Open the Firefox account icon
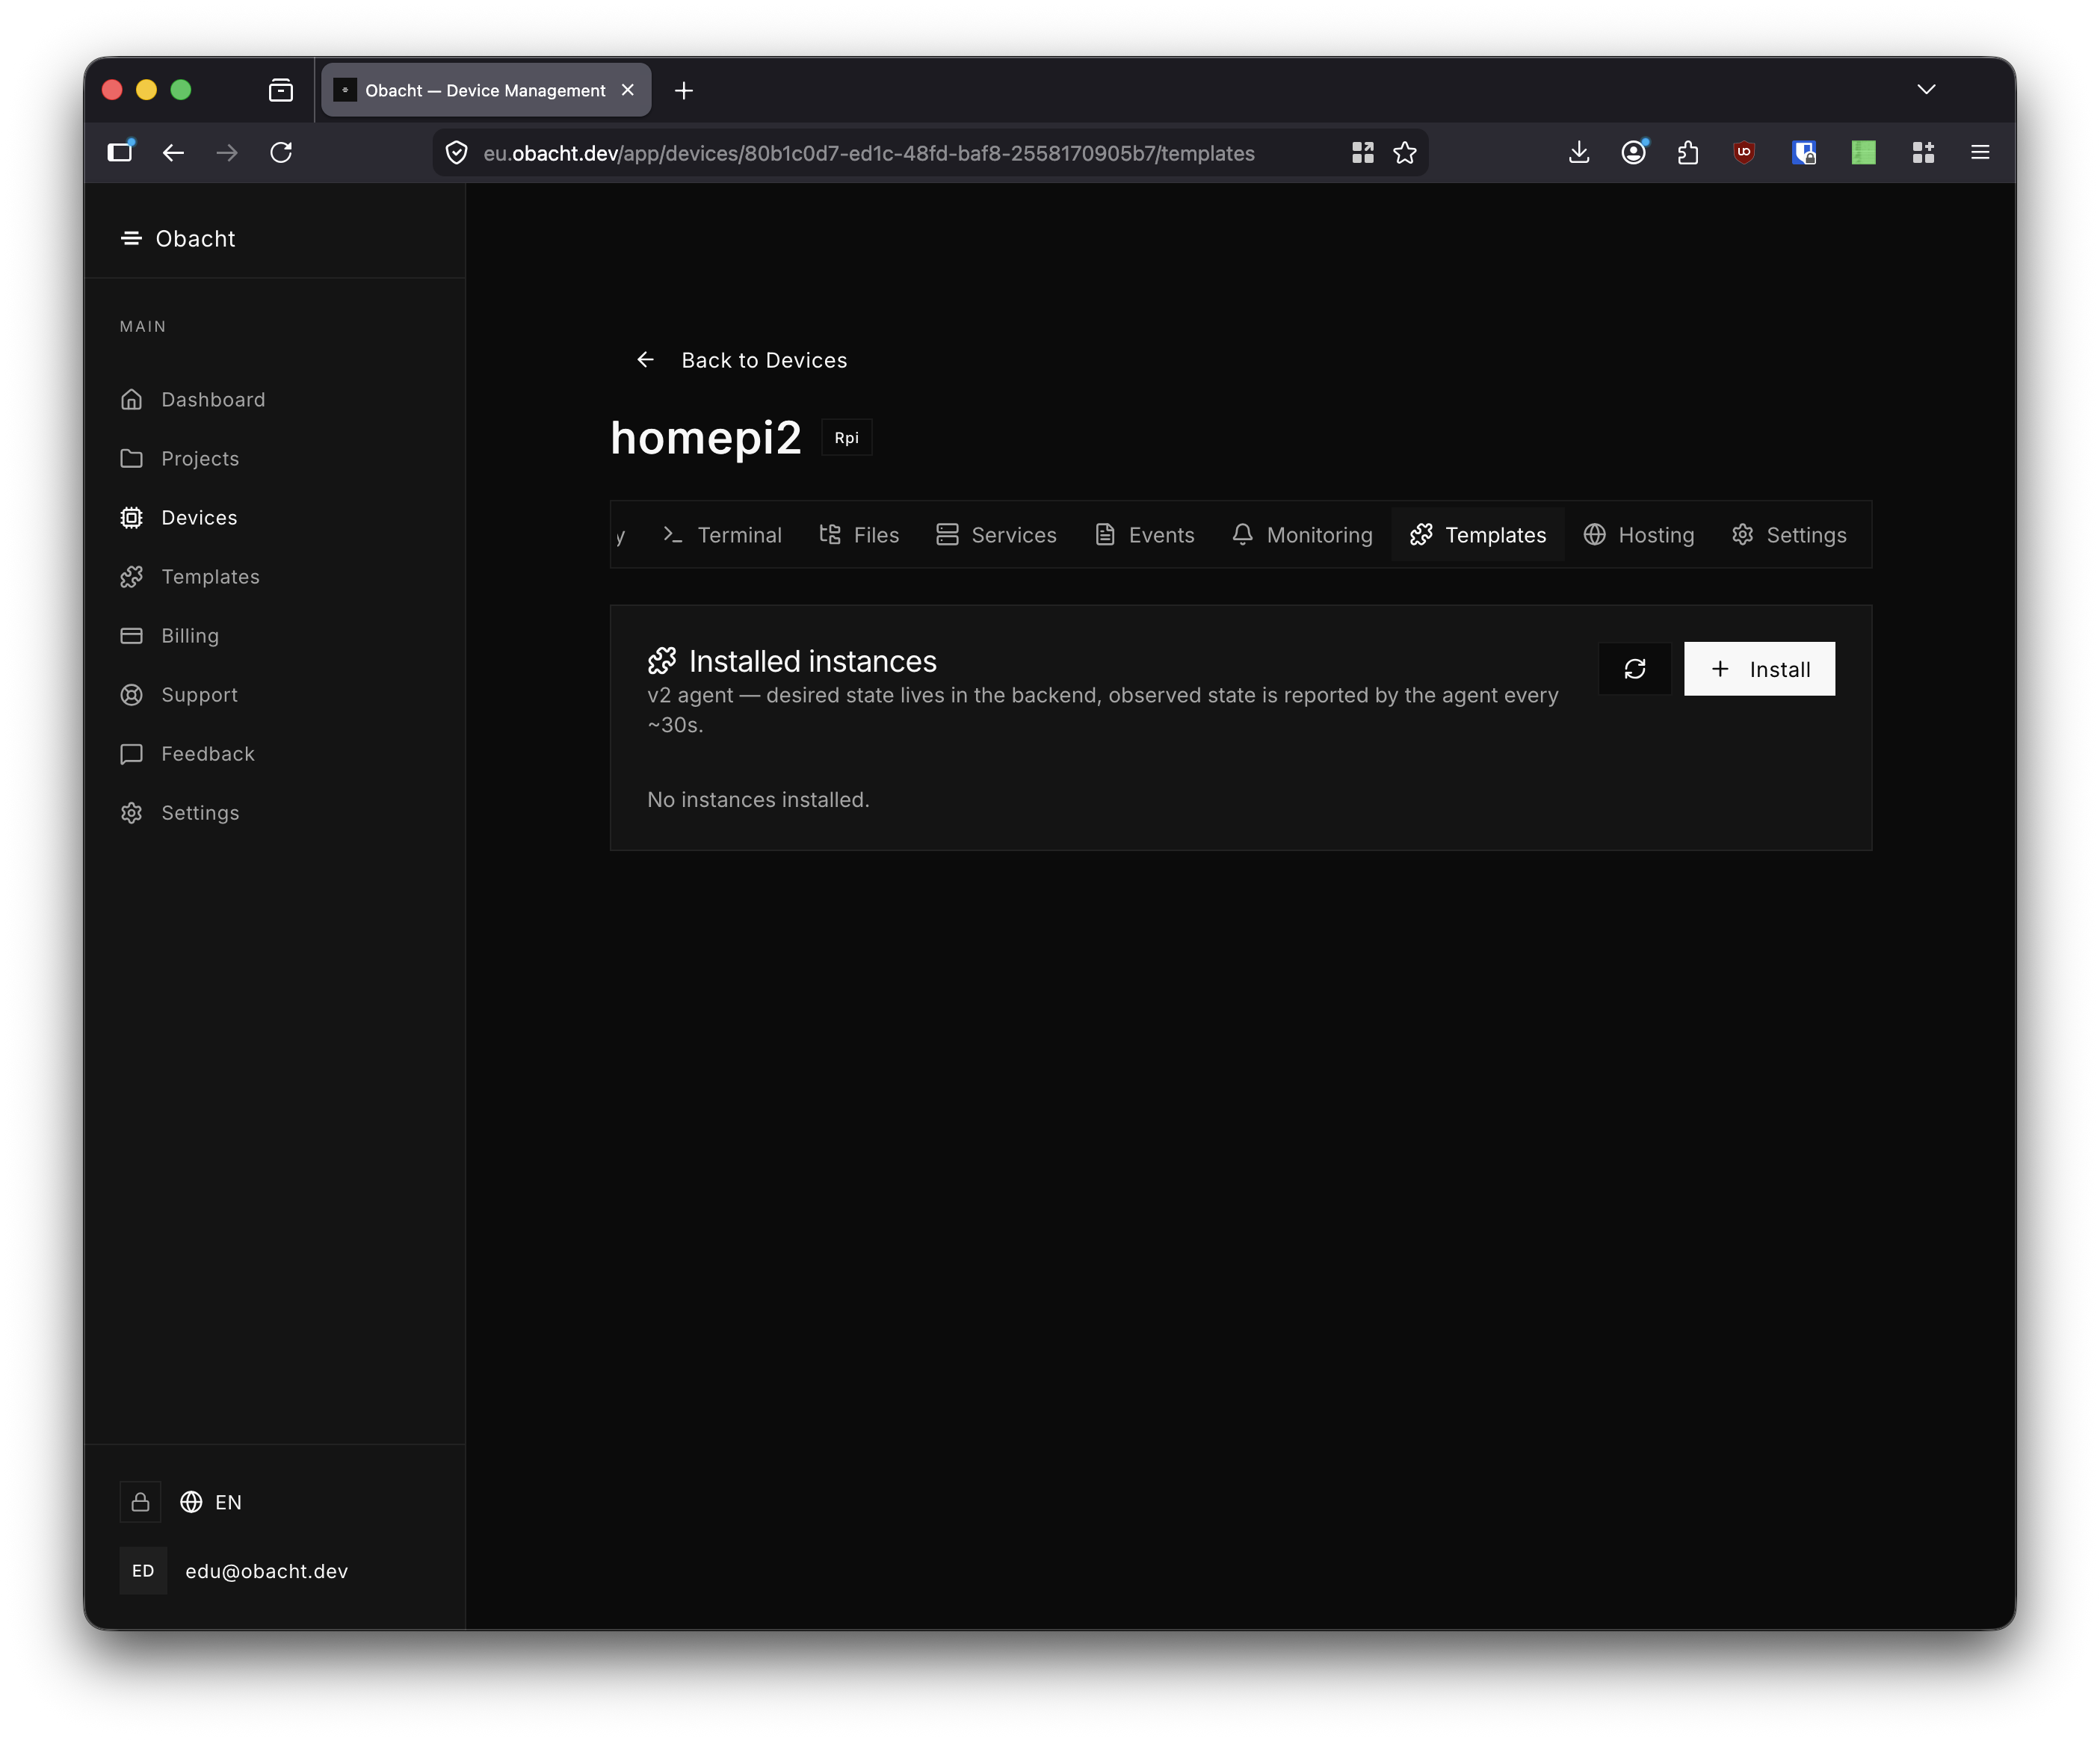The width and height of the screenshot is (2100, 1741). 1634,152
